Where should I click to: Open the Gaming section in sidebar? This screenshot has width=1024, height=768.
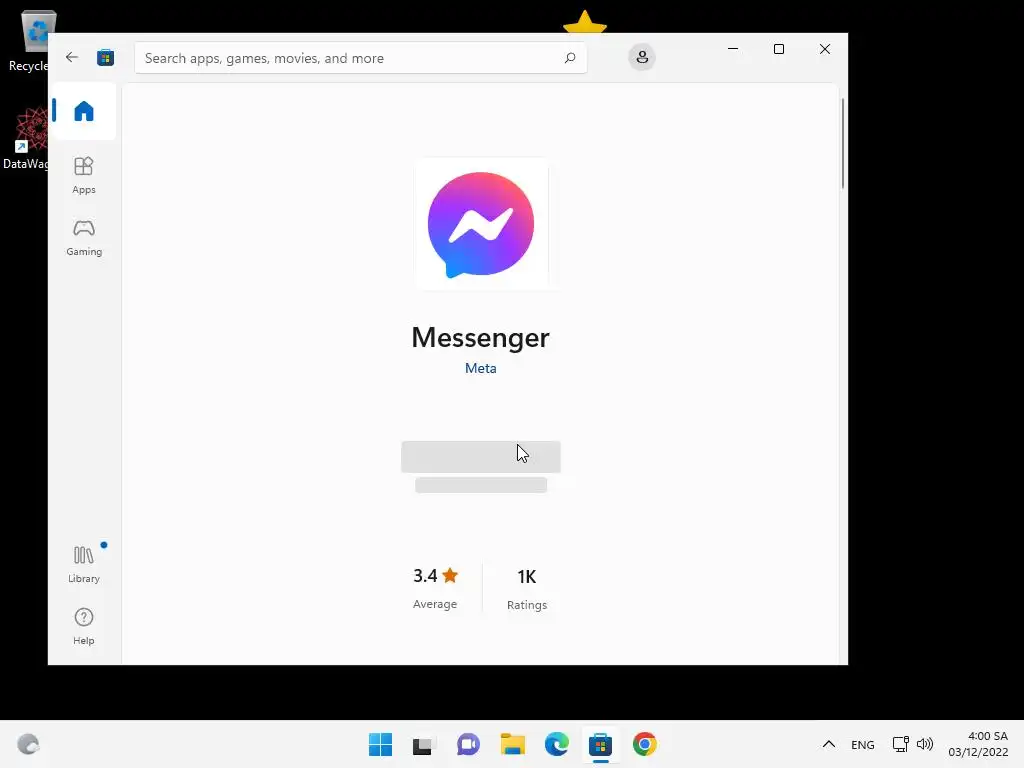pyautogui.click(x=84, y=238)
